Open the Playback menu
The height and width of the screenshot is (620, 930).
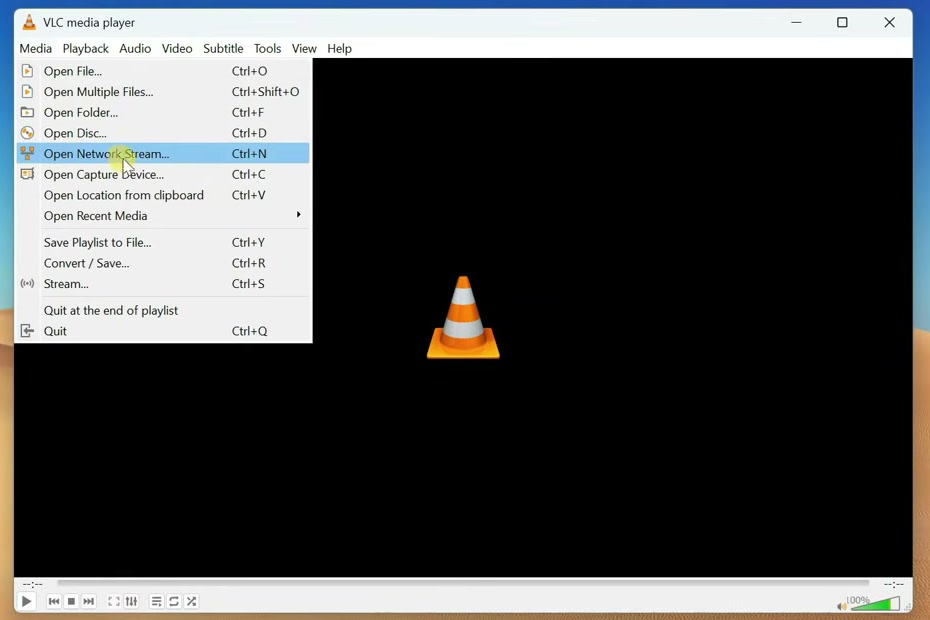coord(85,49)
